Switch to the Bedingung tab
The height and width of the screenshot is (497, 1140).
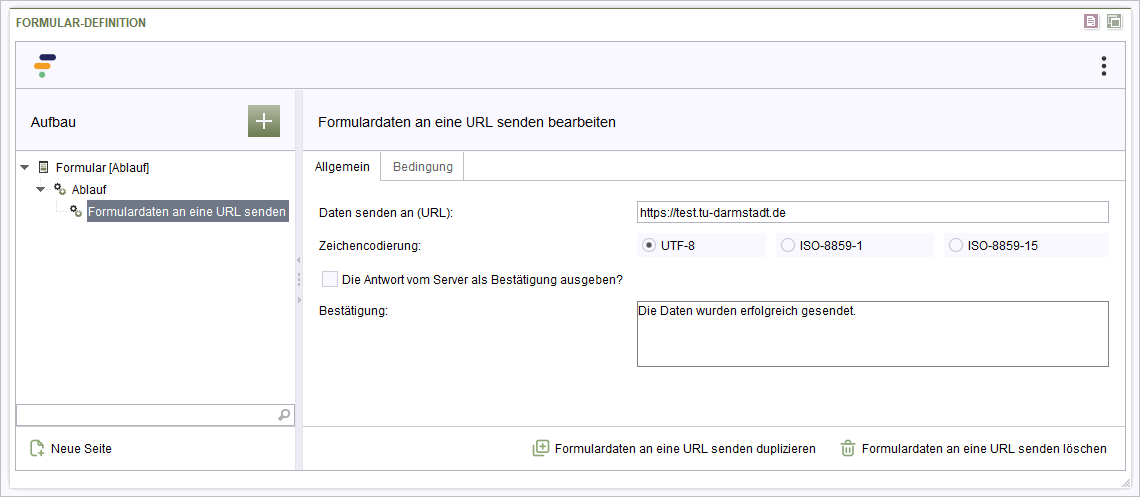pos(422,166)
